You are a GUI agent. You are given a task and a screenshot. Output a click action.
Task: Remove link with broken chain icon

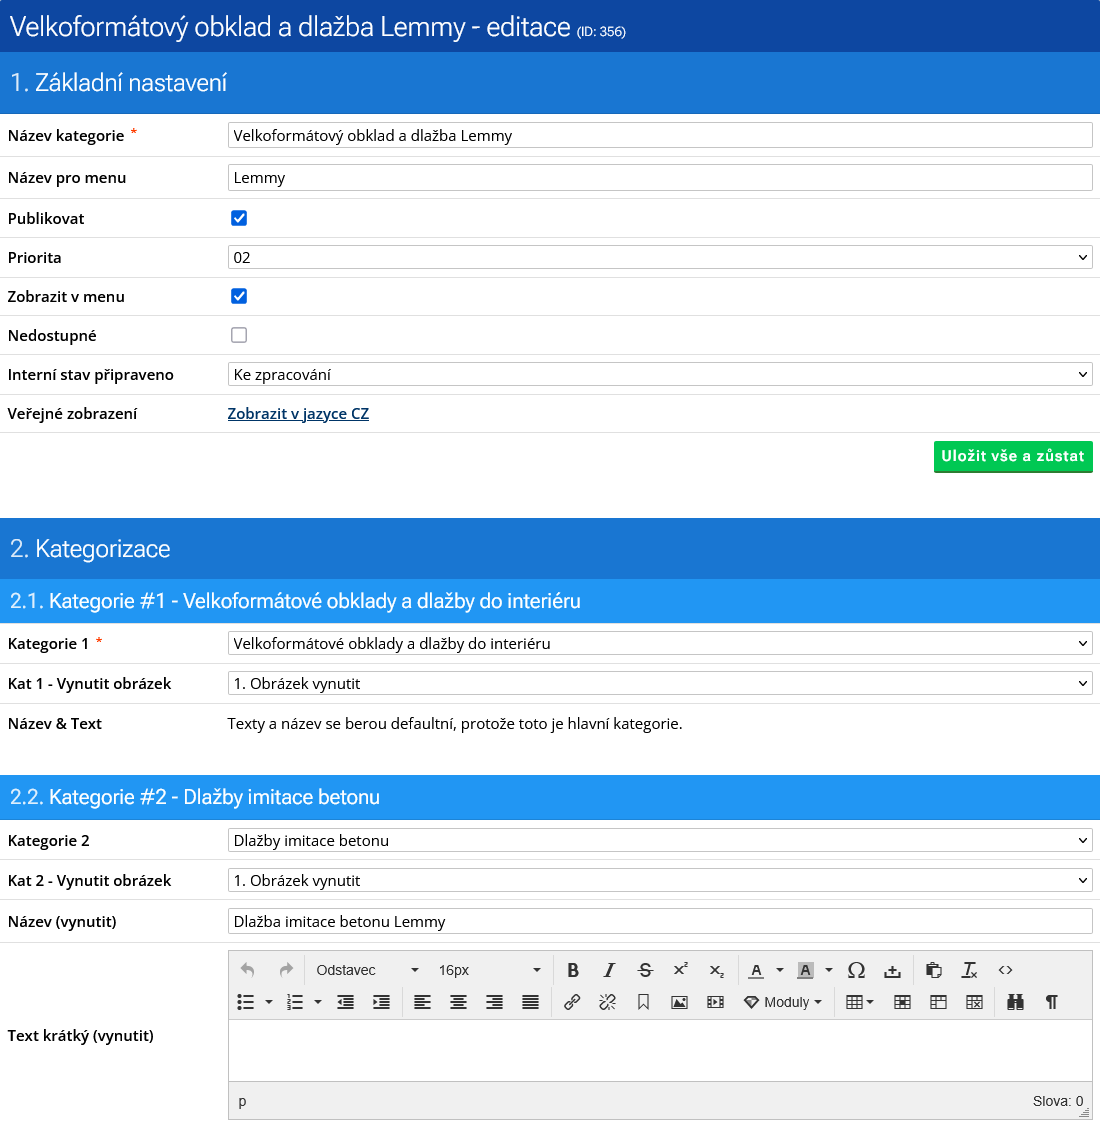(608, 1002)
